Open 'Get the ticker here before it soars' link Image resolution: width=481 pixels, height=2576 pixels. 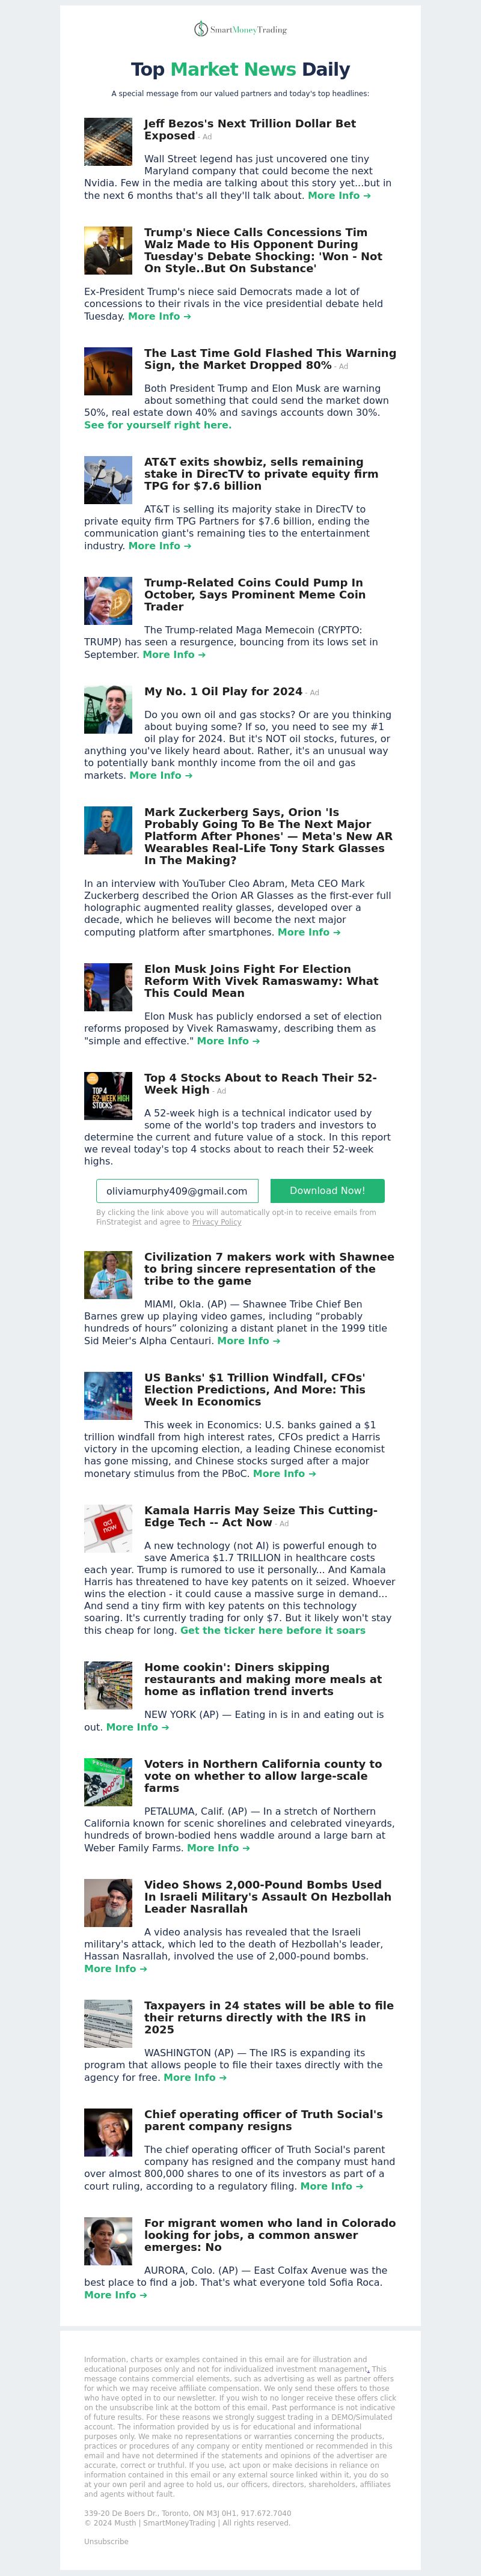273,1630
